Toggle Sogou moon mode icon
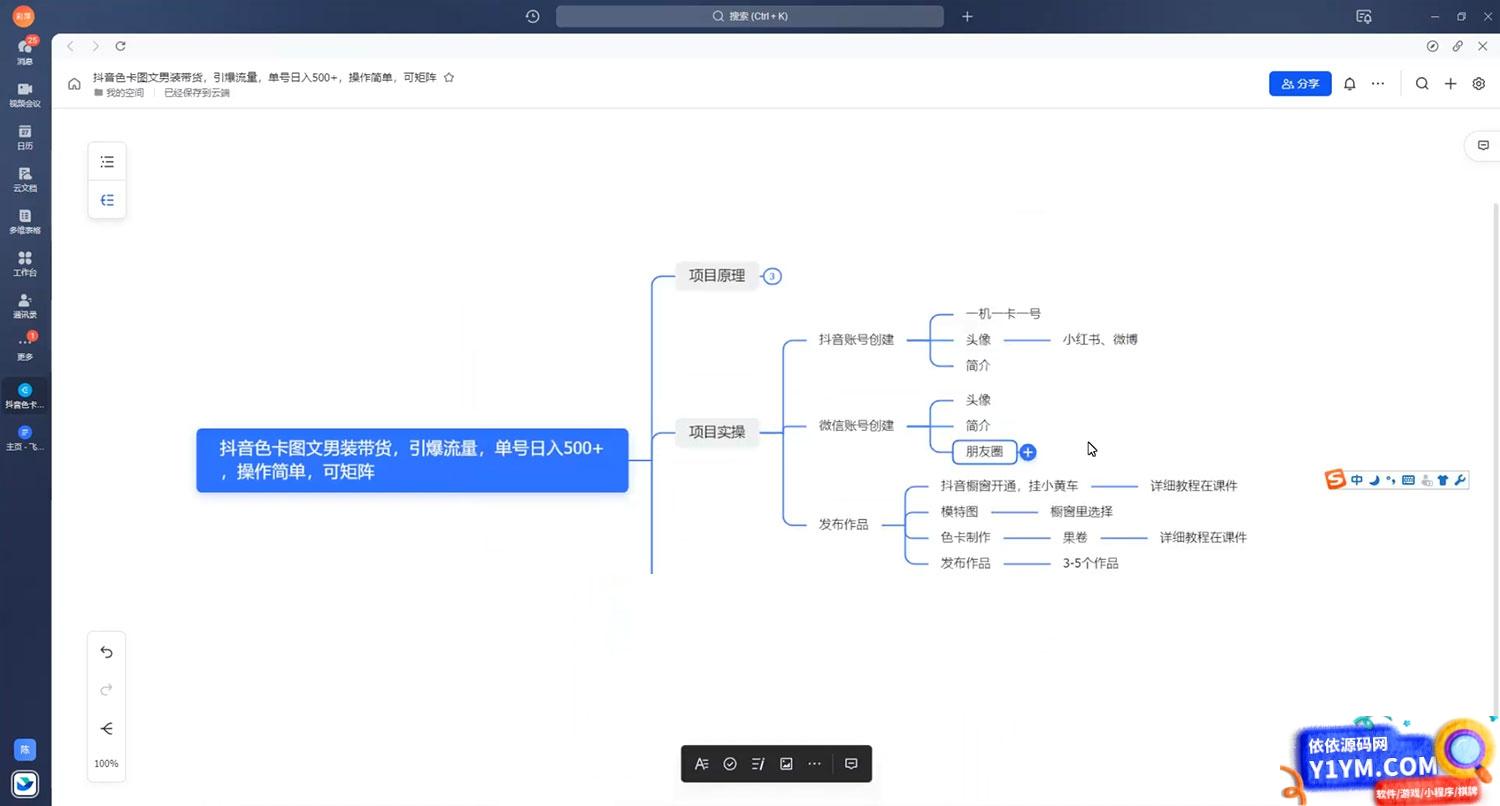Viewport: 1500px width, 806px height. (1374, 481)
